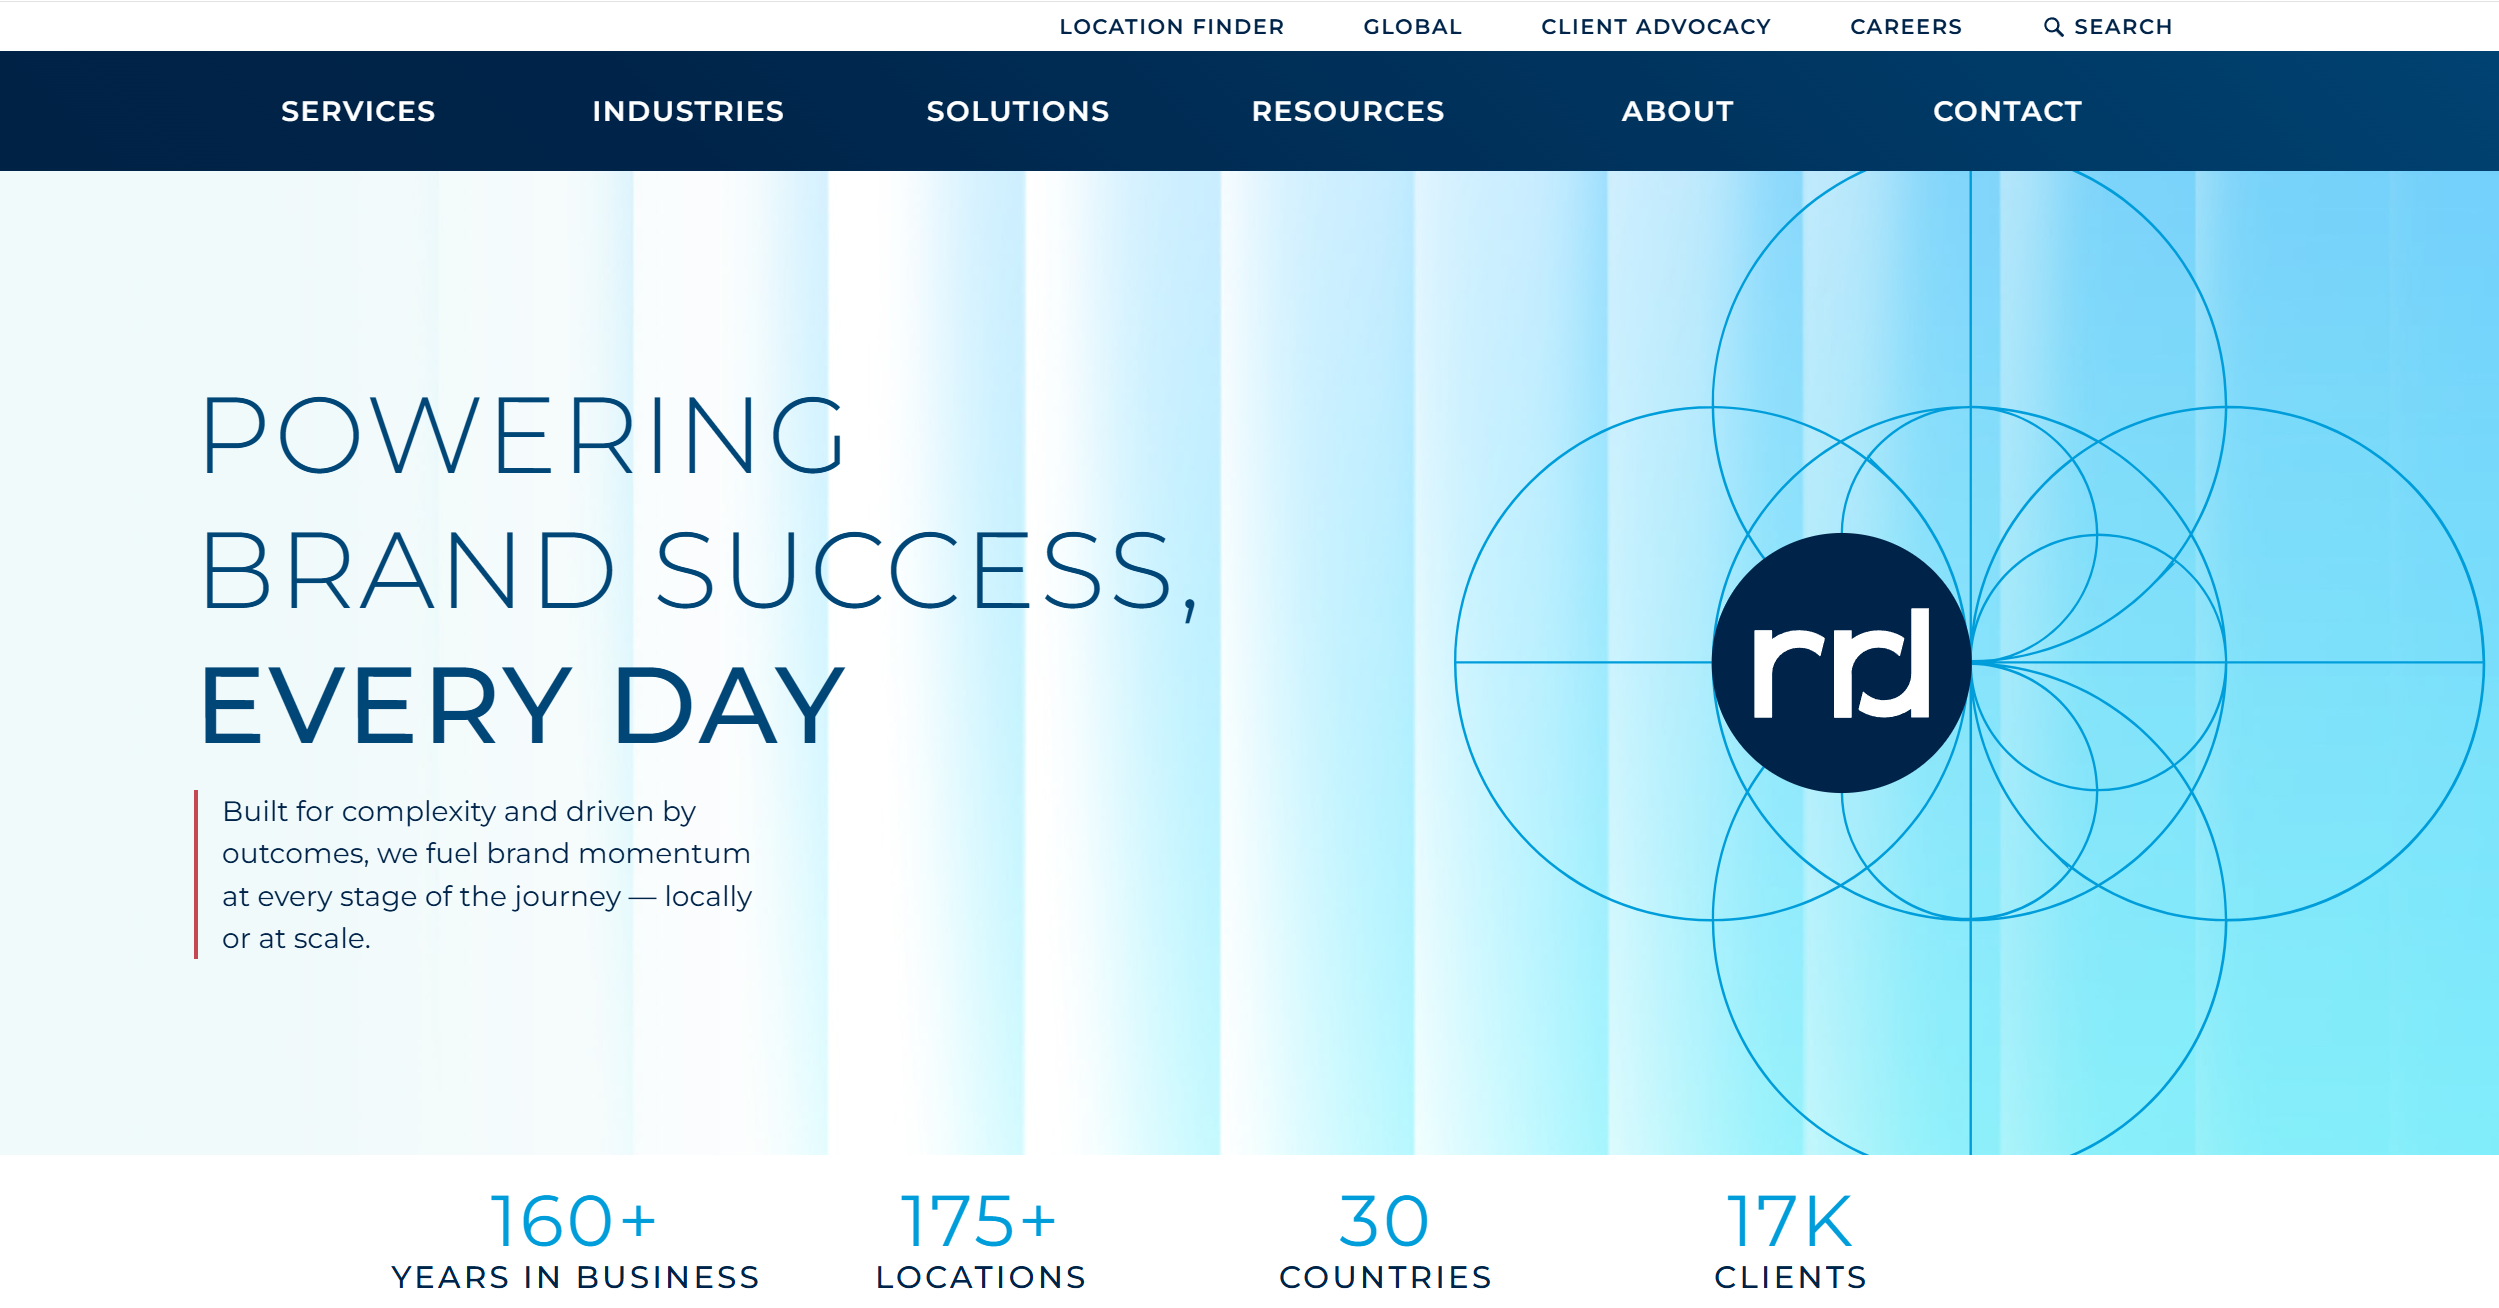Image resolution: width=2499 pixels, height=1308 pixels.
Task: Open the Careers link
Action: click(1906, 27)
